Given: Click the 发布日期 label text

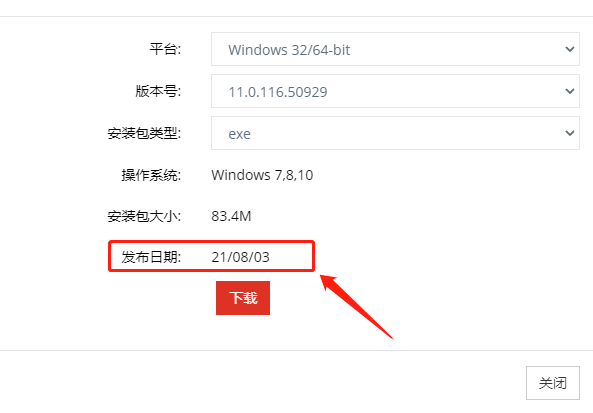Looking at the screenshot, I should pyautogui.click(x=151, y=257).
